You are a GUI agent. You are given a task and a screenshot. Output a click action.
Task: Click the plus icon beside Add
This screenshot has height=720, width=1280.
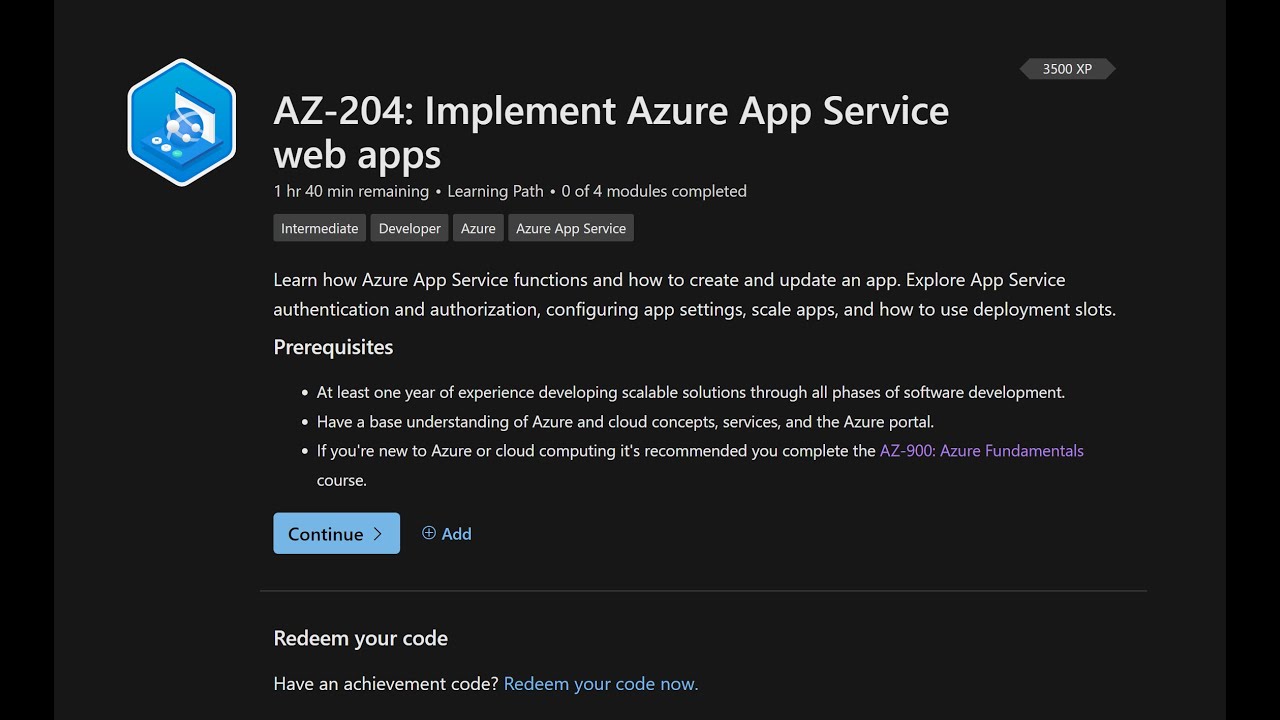[429, 533]
